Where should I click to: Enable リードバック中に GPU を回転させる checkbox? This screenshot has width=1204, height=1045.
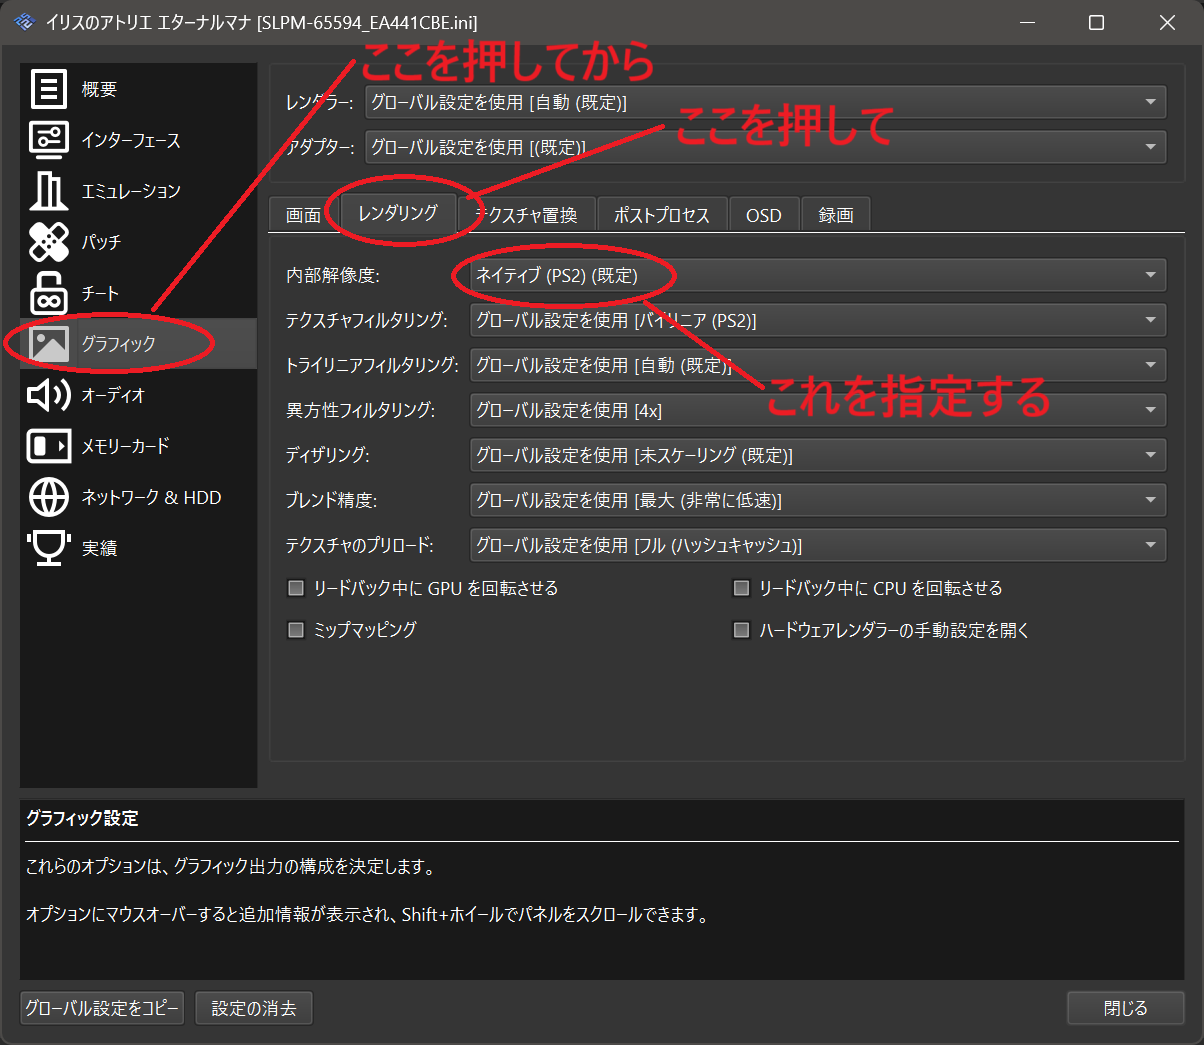point(296,588)
